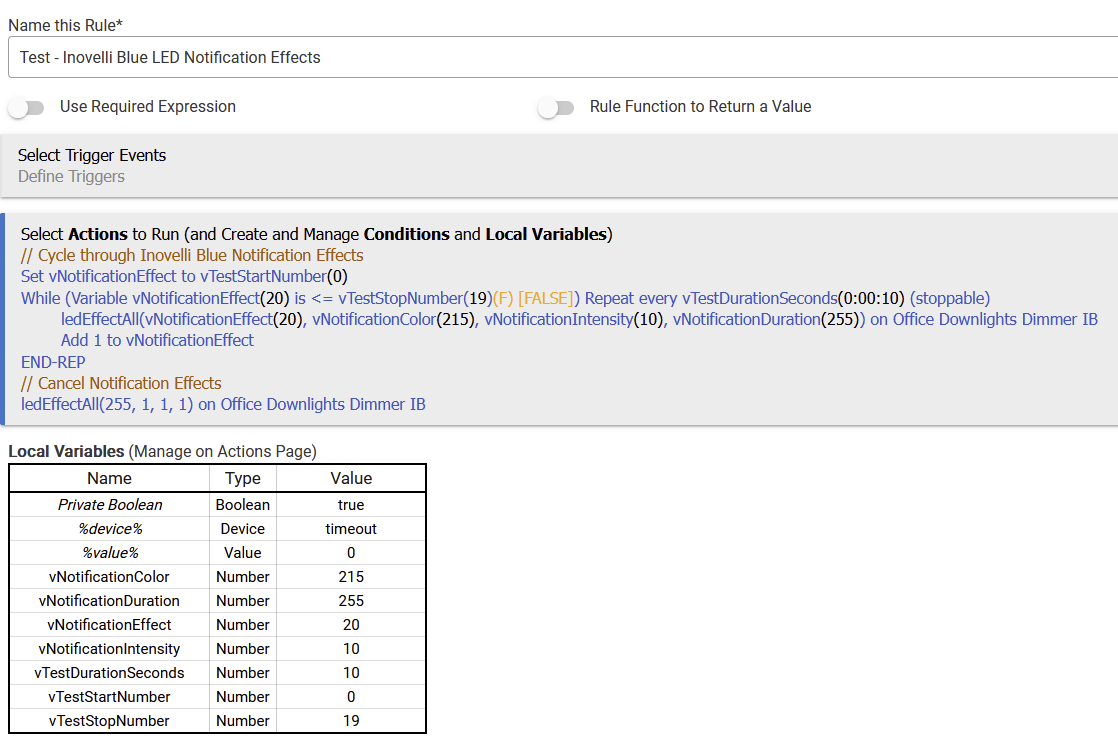
Task: Click the Name column header
Action: point(109,478)
